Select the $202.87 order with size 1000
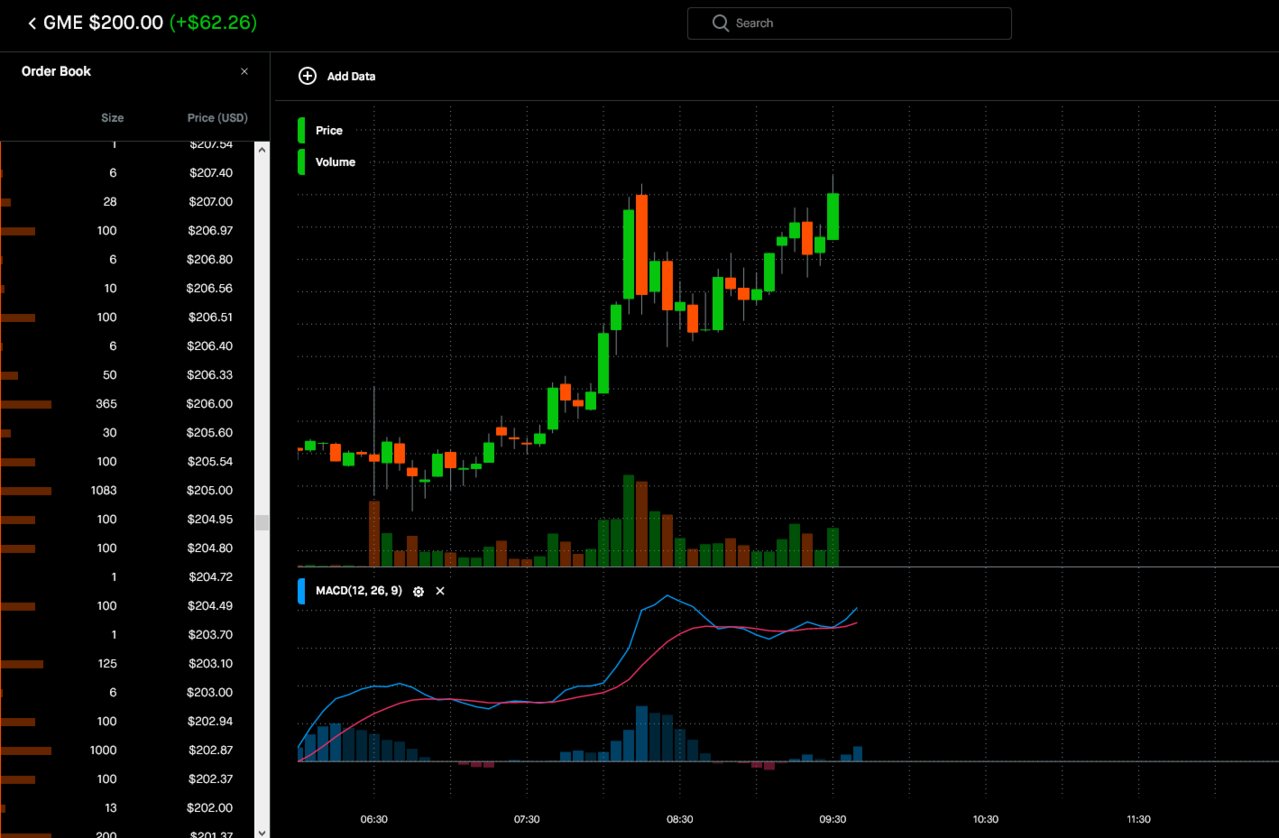This screenshot has width=1279, height=838. [x=127, y=751]
